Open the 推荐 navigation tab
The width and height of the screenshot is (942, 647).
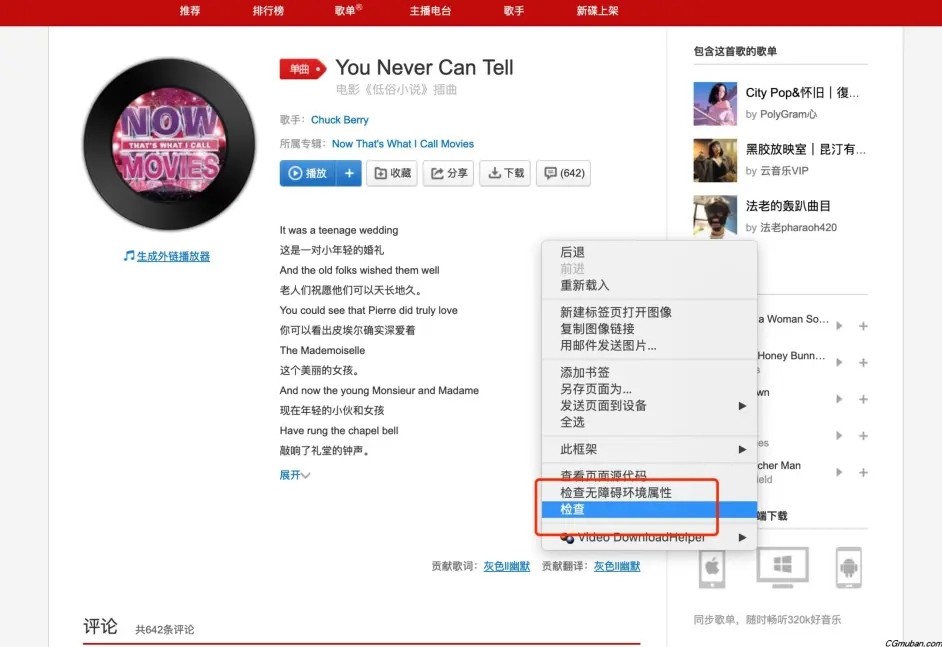[x=190, y=11]
